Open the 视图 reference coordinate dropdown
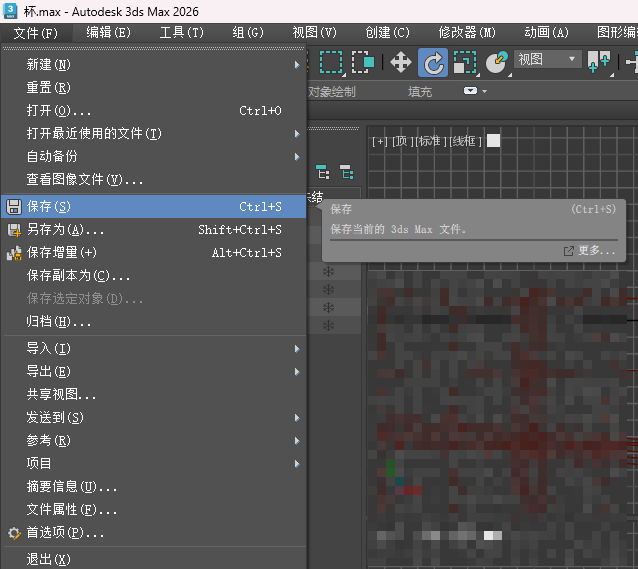Image resolution: width=638 pixels, height=569 pixels. [x=547, y=59]
